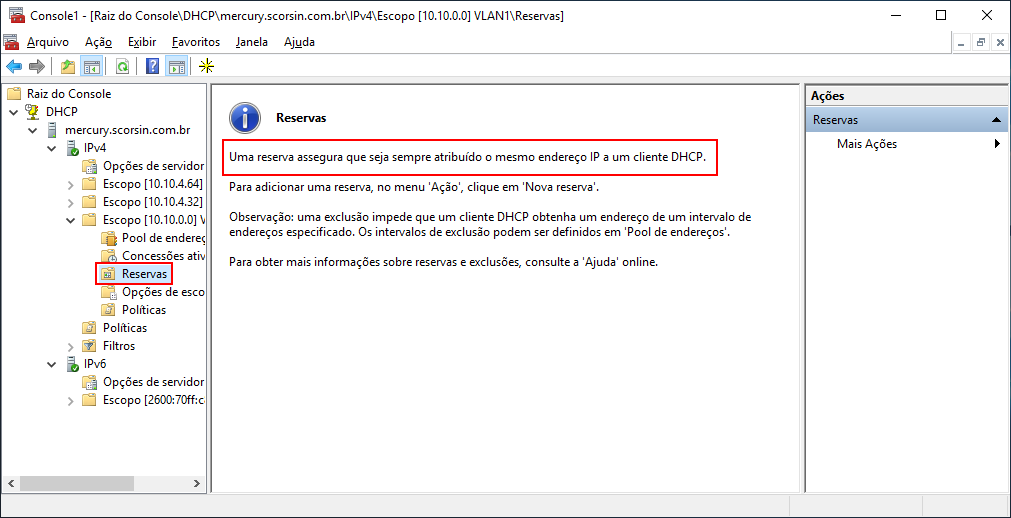
Task: Select Reservas tree item
Action: tap(144, 274)
